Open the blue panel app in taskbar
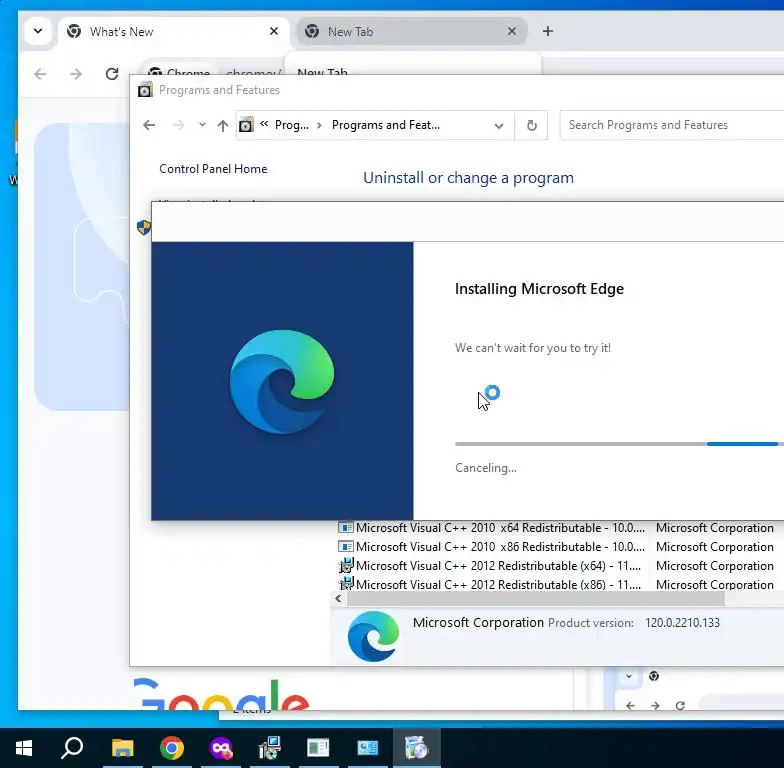784x768 pixels. [x=368, y=748]
